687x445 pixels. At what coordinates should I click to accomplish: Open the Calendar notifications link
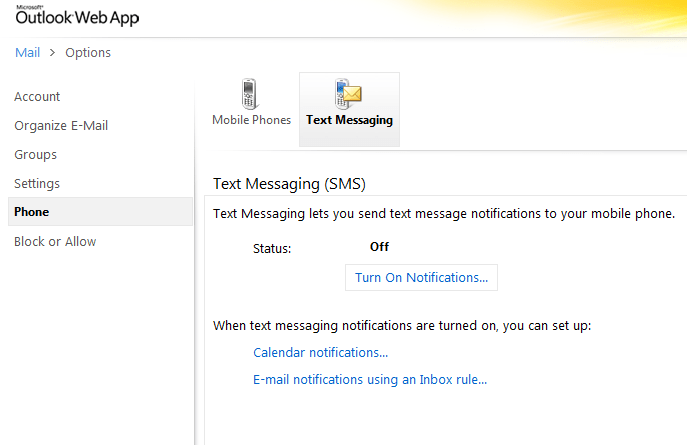[320, 353]
